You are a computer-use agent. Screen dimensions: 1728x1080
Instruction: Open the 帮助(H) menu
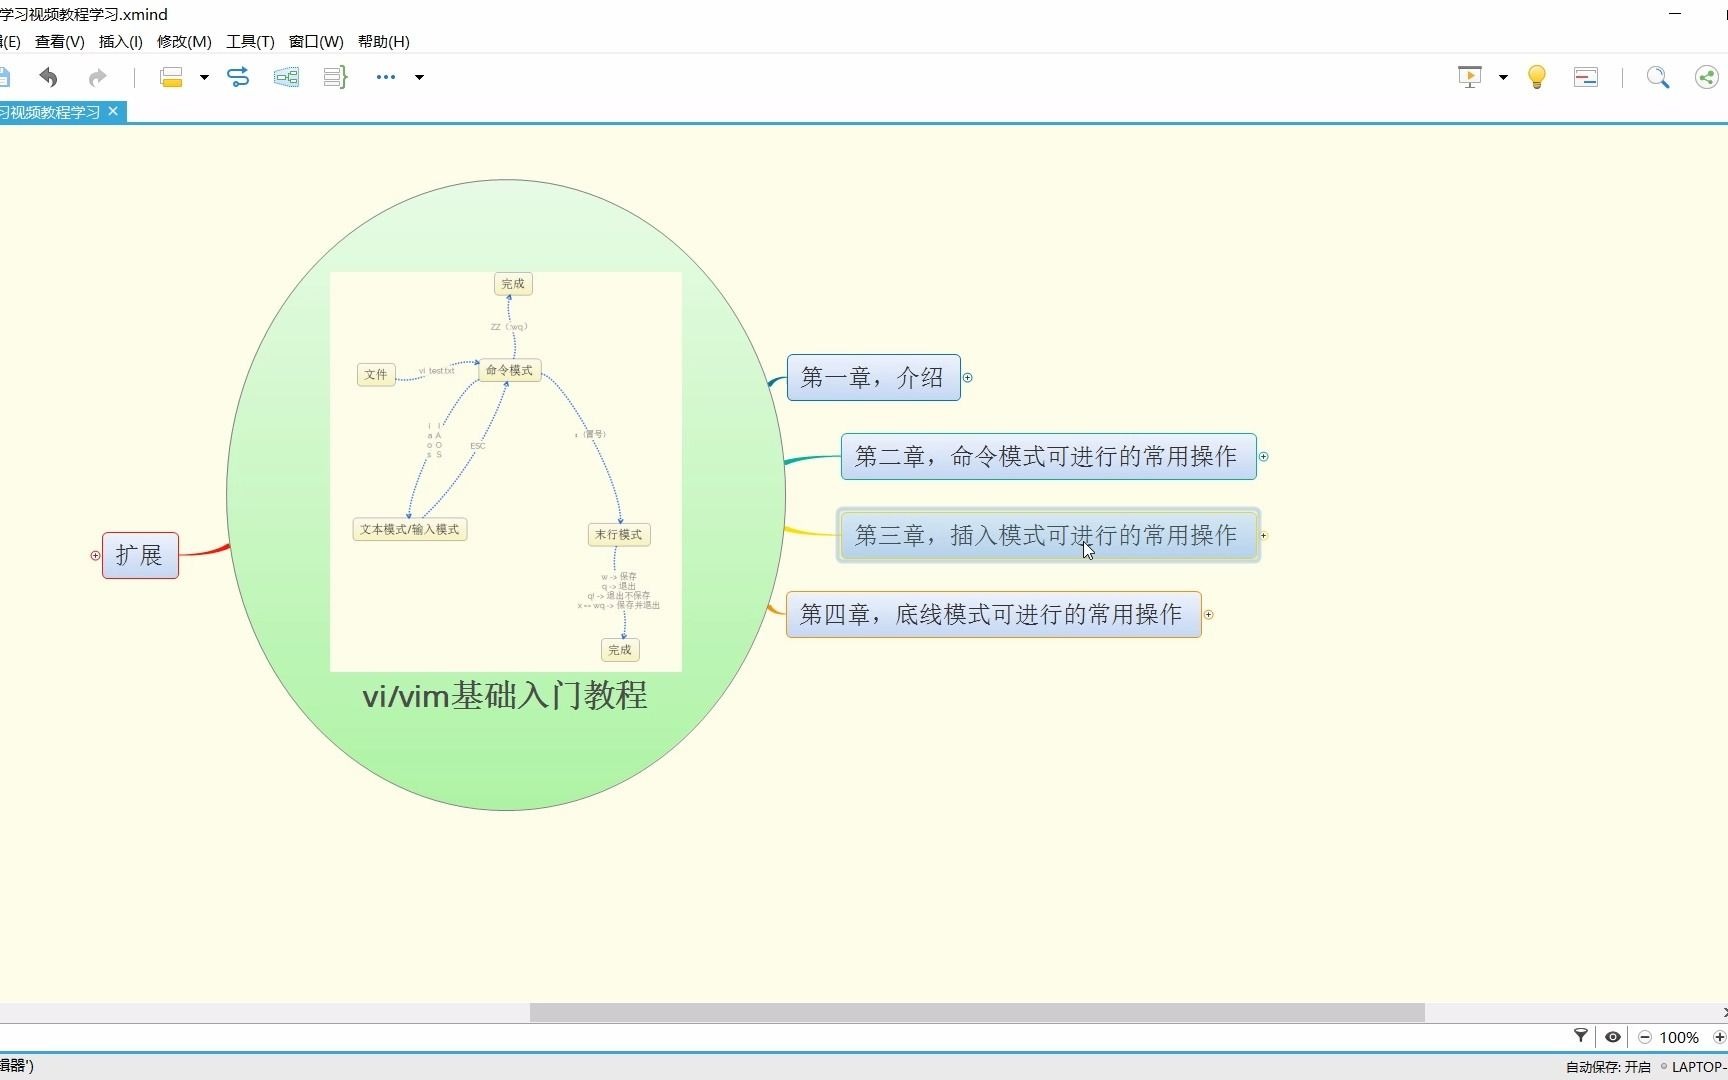pos(384,41)
